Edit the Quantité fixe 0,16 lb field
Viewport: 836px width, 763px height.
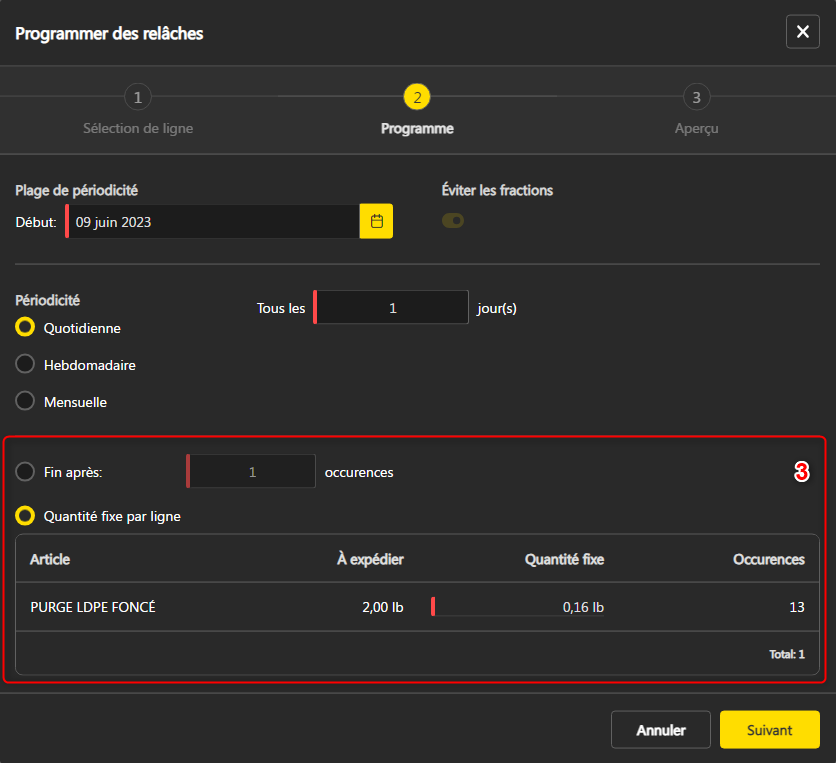point(518,607)
